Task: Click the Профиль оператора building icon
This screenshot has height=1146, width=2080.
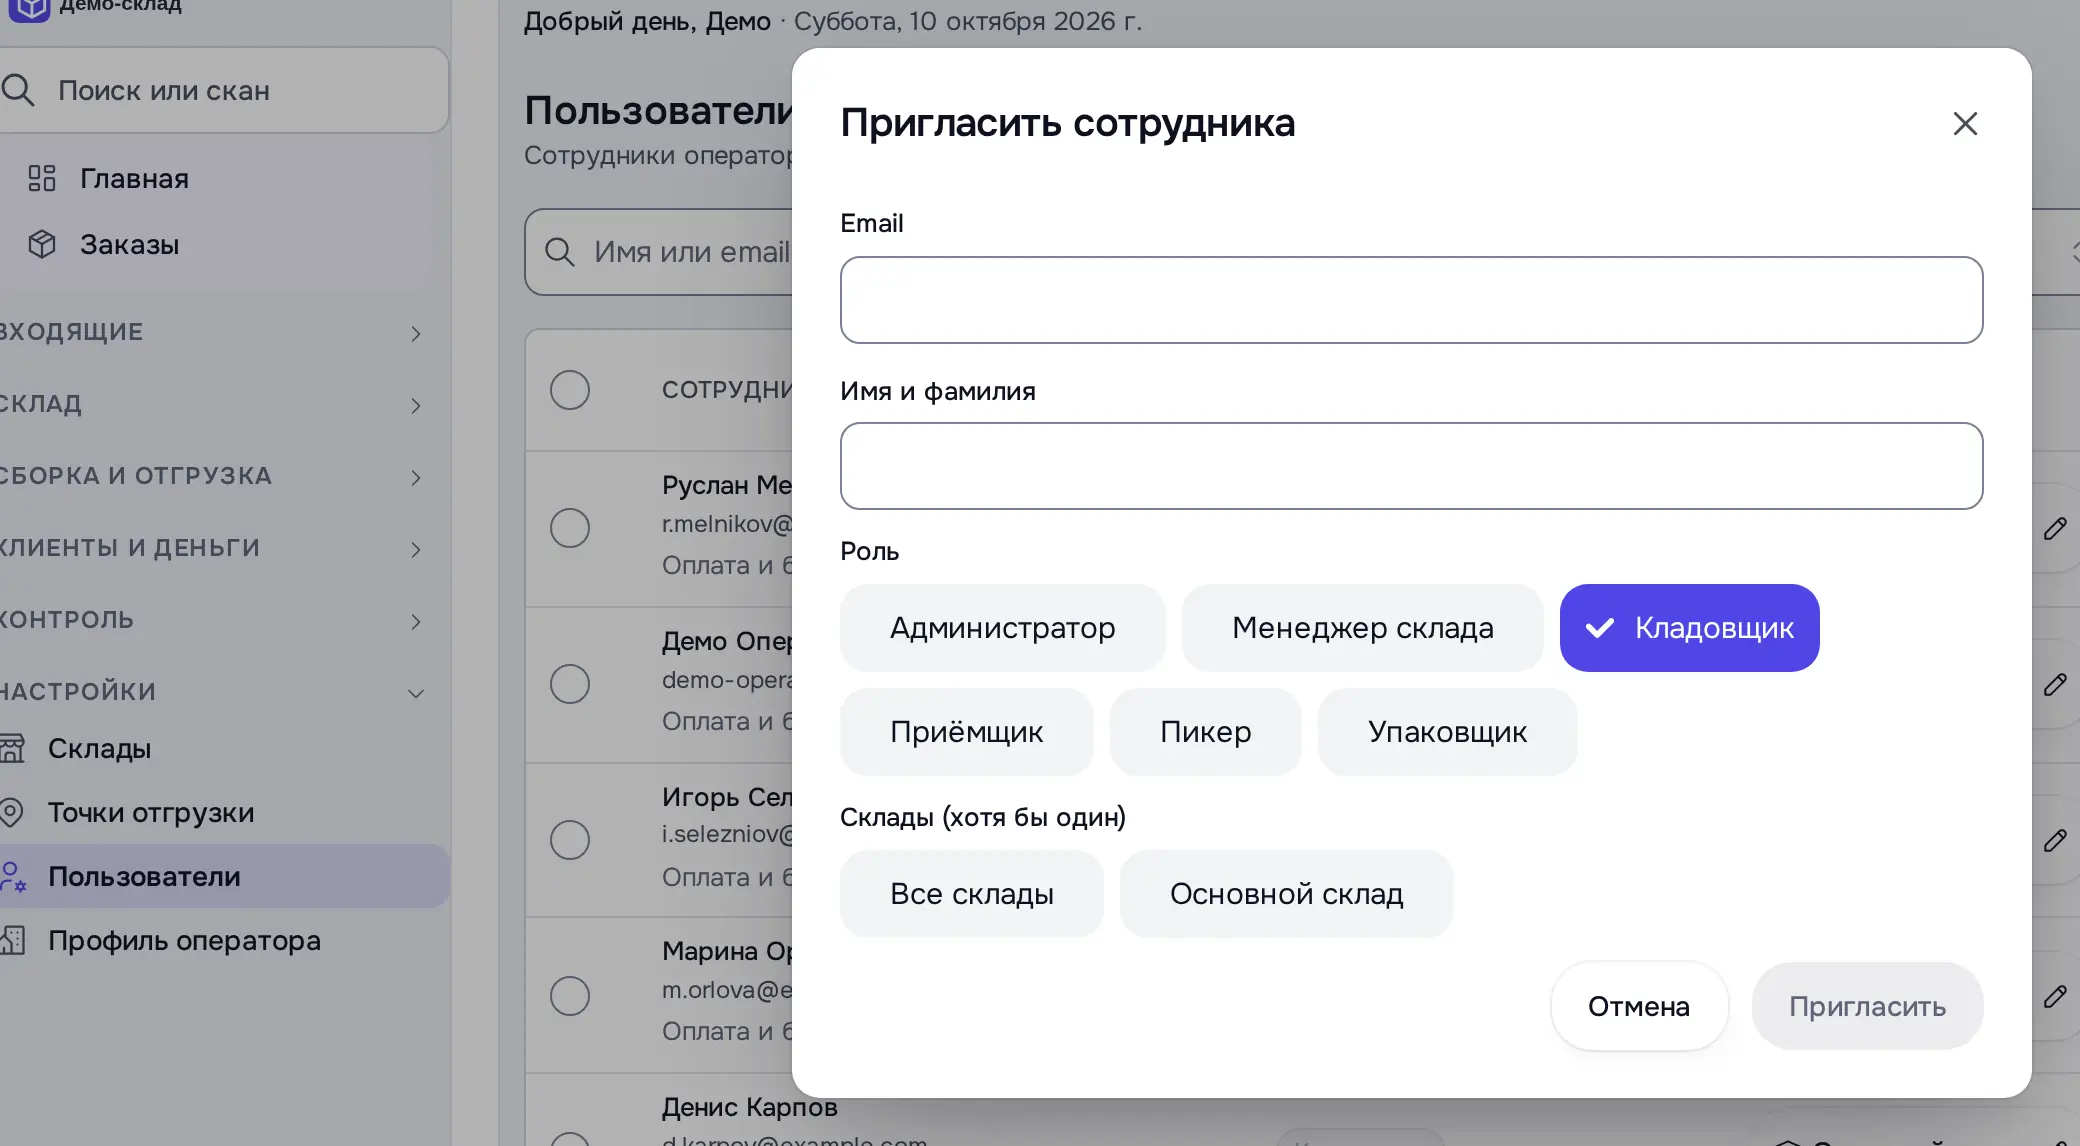Action: pyautogui.click(x=13, y=941)
